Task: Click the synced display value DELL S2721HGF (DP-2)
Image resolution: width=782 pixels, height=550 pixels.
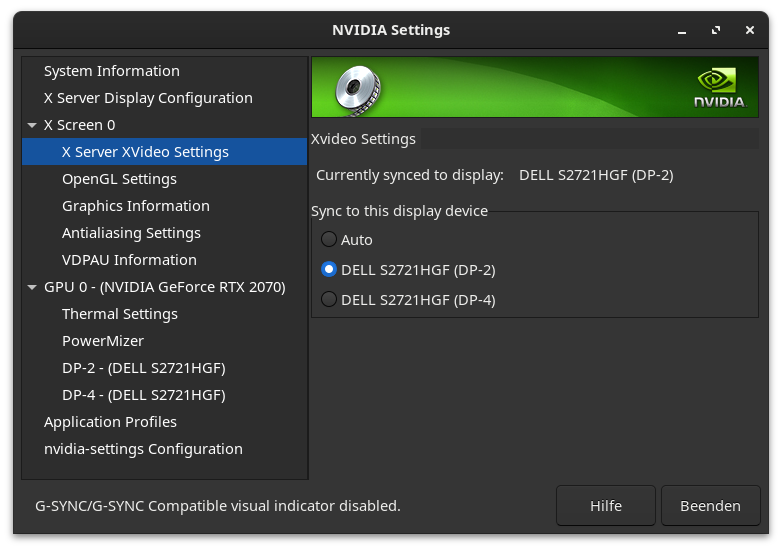Action: tap(596, 175)
